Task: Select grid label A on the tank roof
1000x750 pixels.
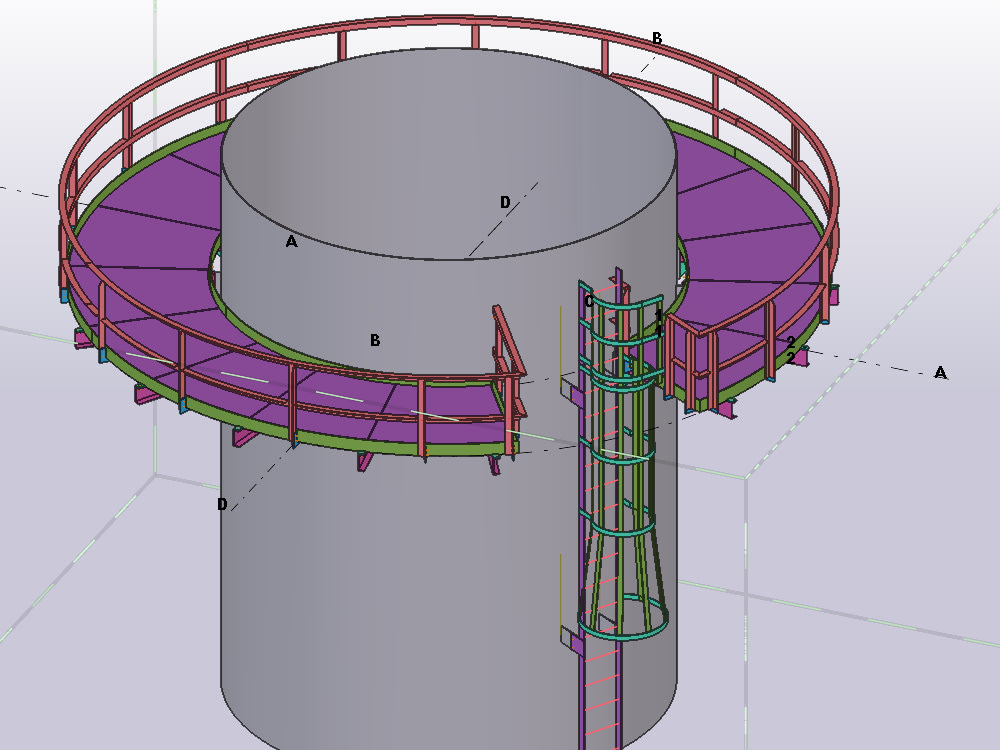Action: pos(291,240)
